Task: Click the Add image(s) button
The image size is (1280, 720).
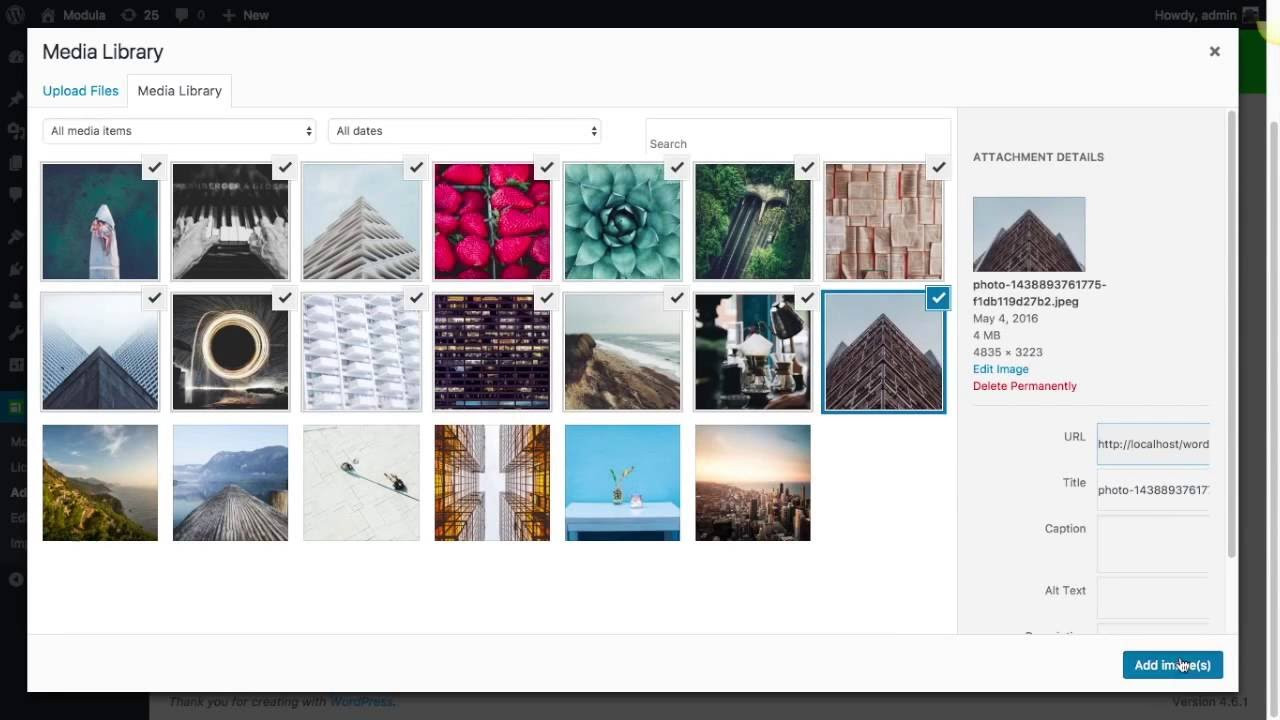Action: 1172,665
